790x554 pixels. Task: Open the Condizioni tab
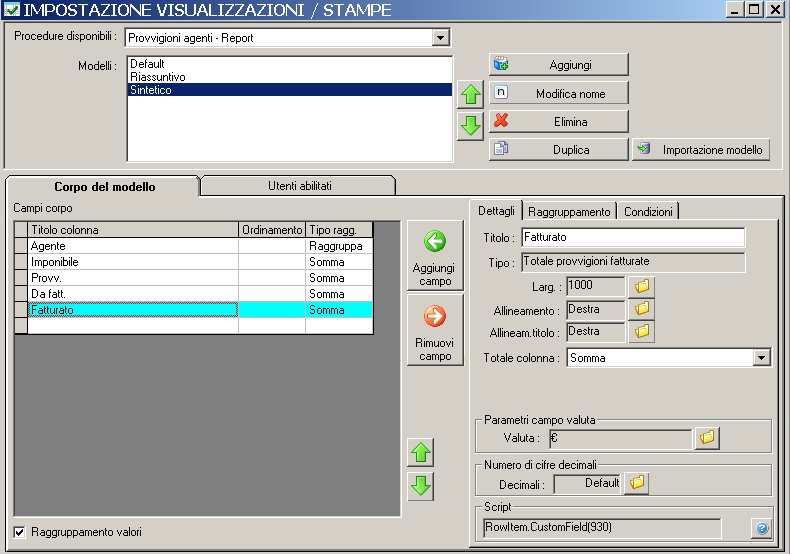[648, 212]
